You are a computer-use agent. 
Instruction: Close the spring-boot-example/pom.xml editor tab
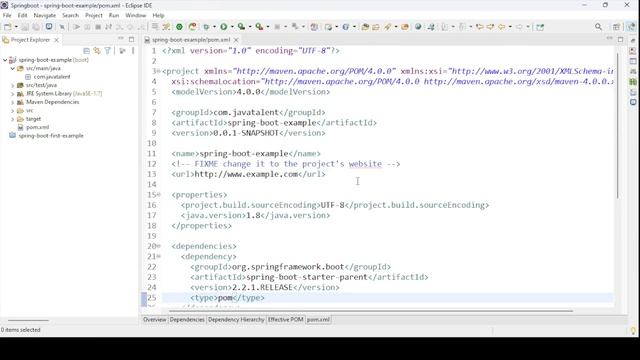236,40
